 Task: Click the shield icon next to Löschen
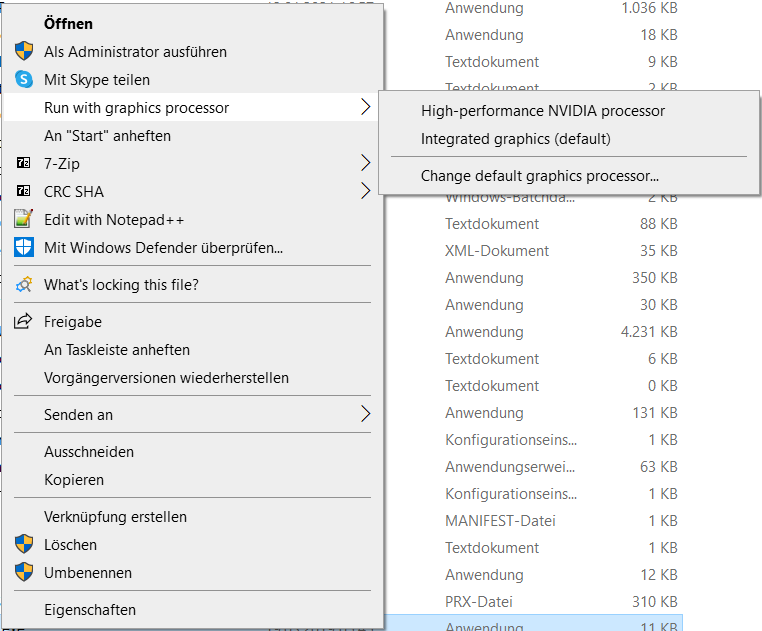tap(23, 545)
